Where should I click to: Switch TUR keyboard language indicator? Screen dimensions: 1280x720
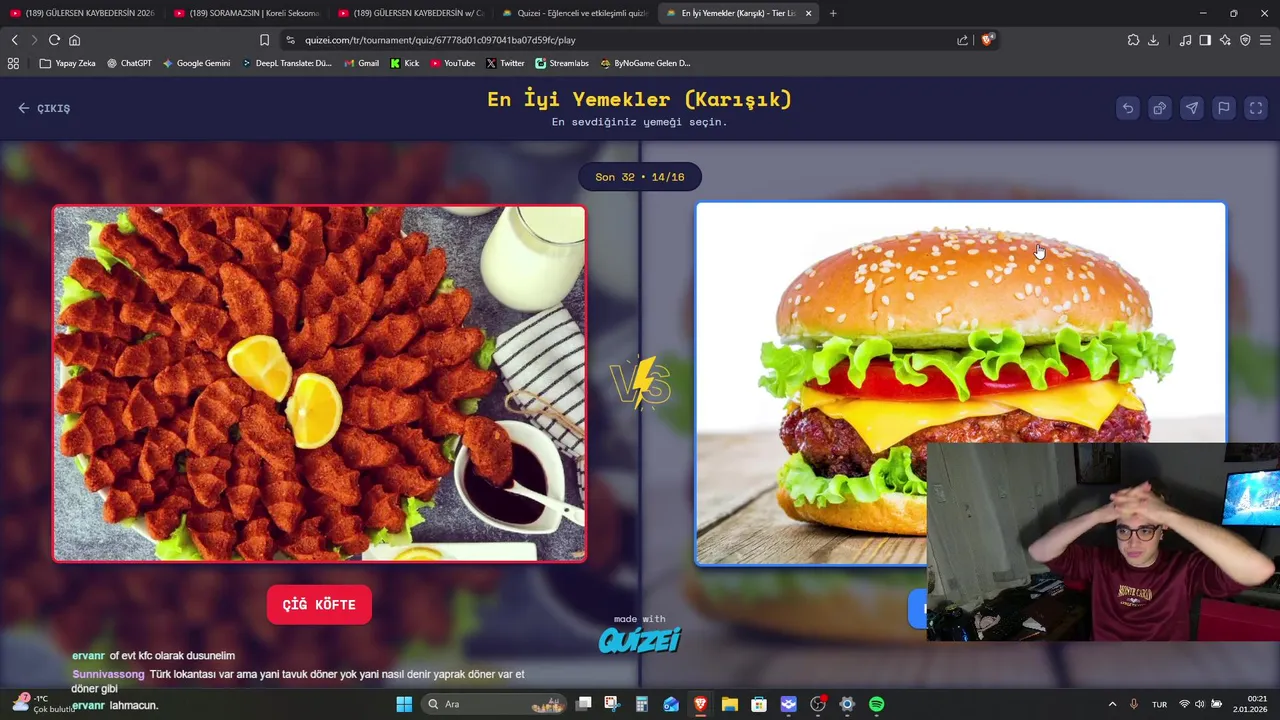(x=1159, y=704)
